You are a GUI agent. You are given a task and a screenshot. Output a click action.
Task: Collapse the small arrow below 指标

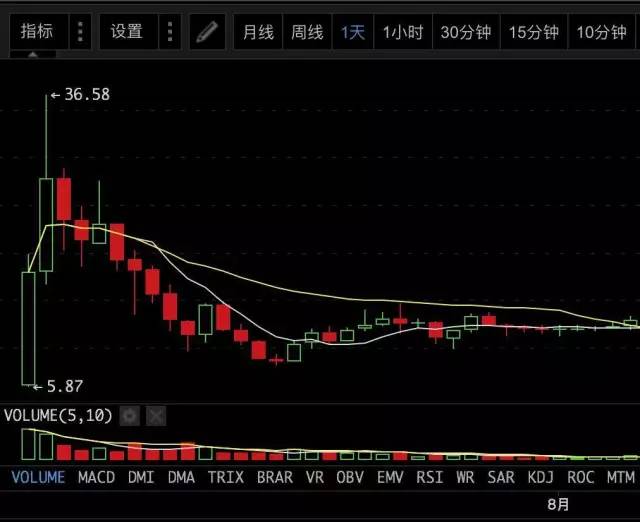33,54
